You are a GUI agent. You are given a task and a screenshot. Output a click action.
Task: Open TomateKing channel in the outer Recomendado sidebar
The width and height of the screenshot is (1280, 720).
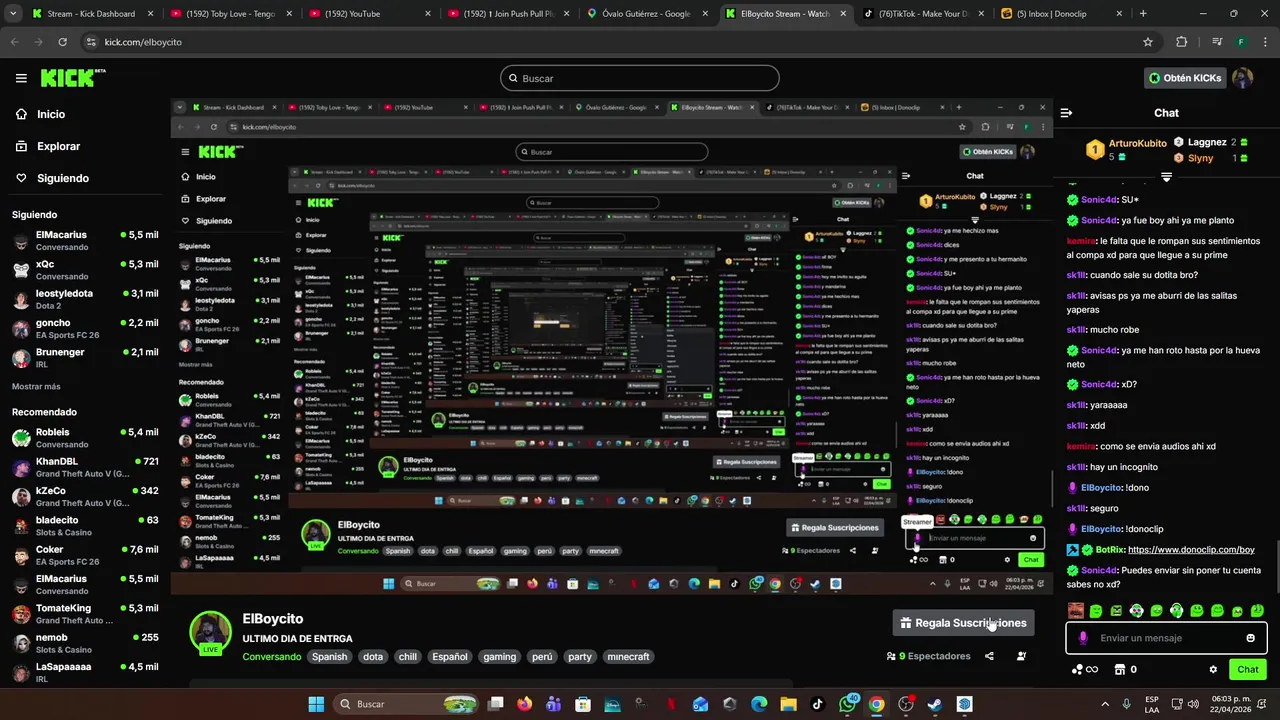tap(85, 613)
